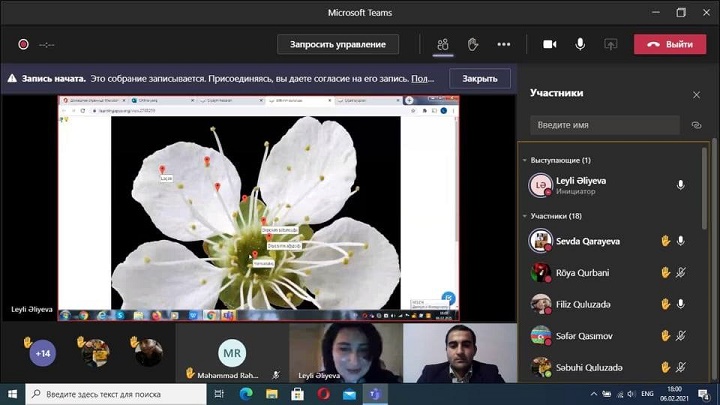Click the Введите имя search field
Viewport: 720px width, 405px height.
[x=606, y=125]
